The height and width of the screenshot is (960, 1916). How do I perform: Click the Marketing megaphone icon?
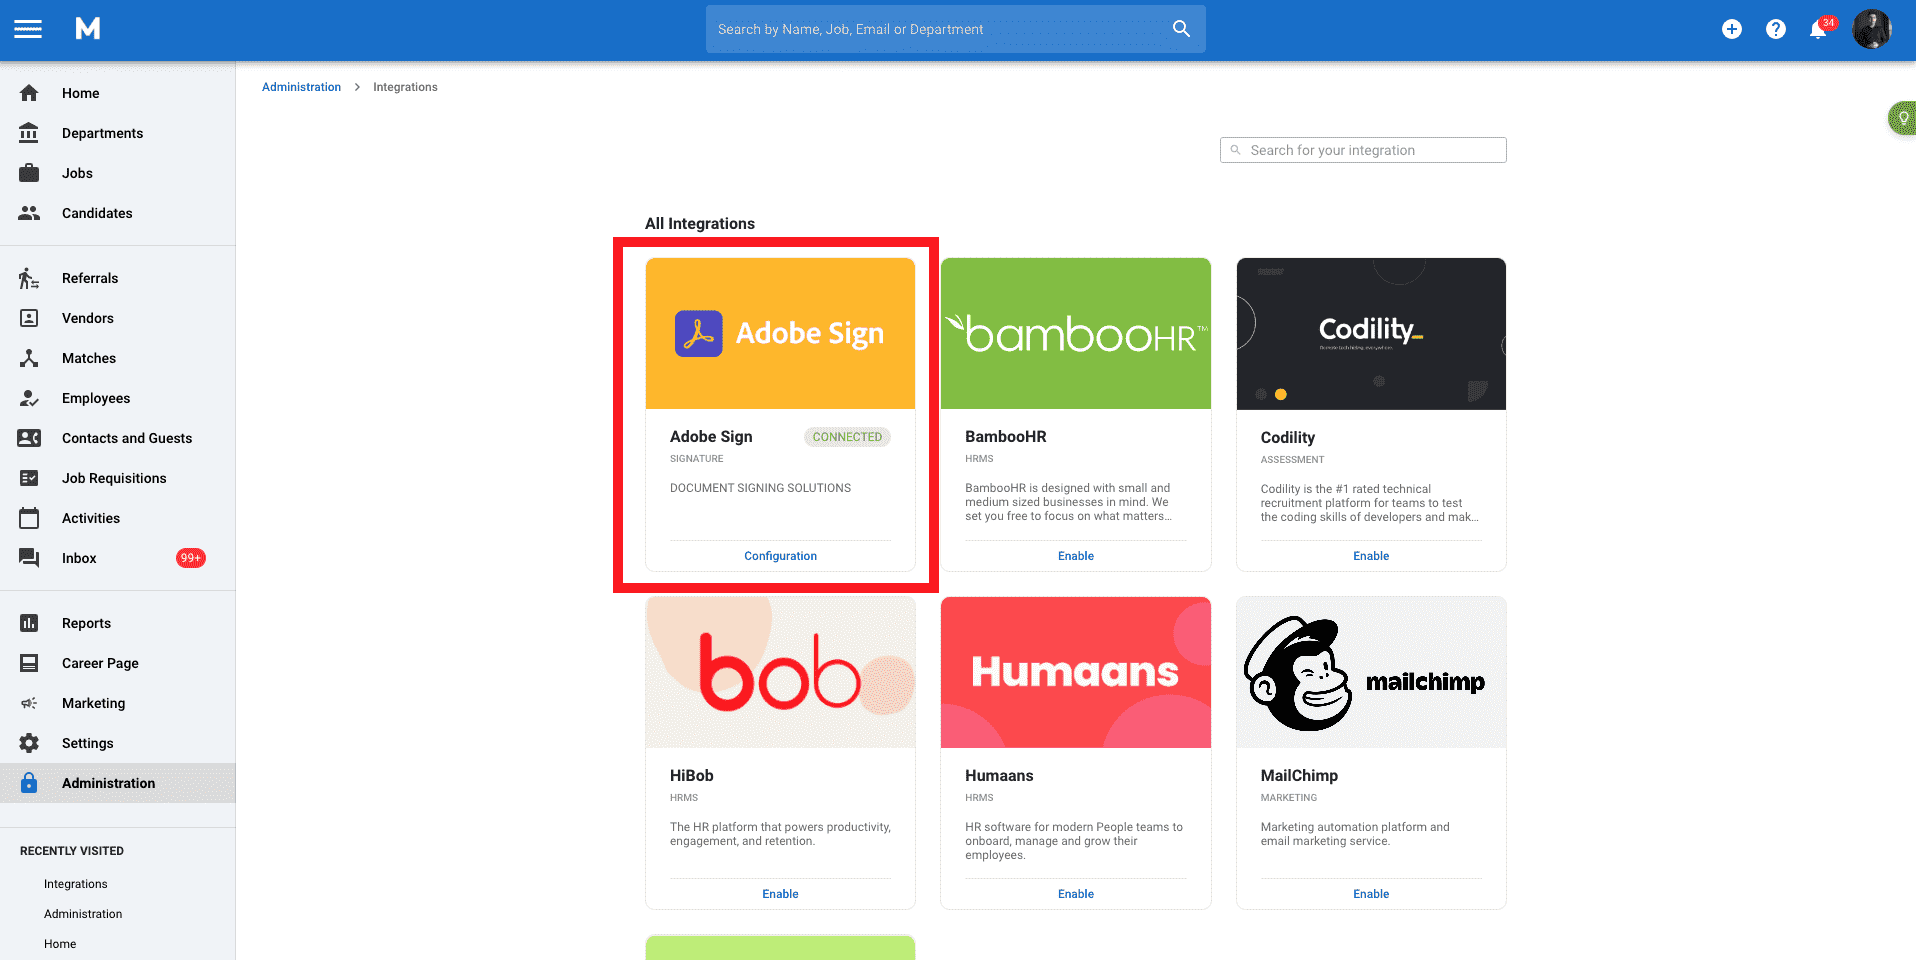[29, 703]
